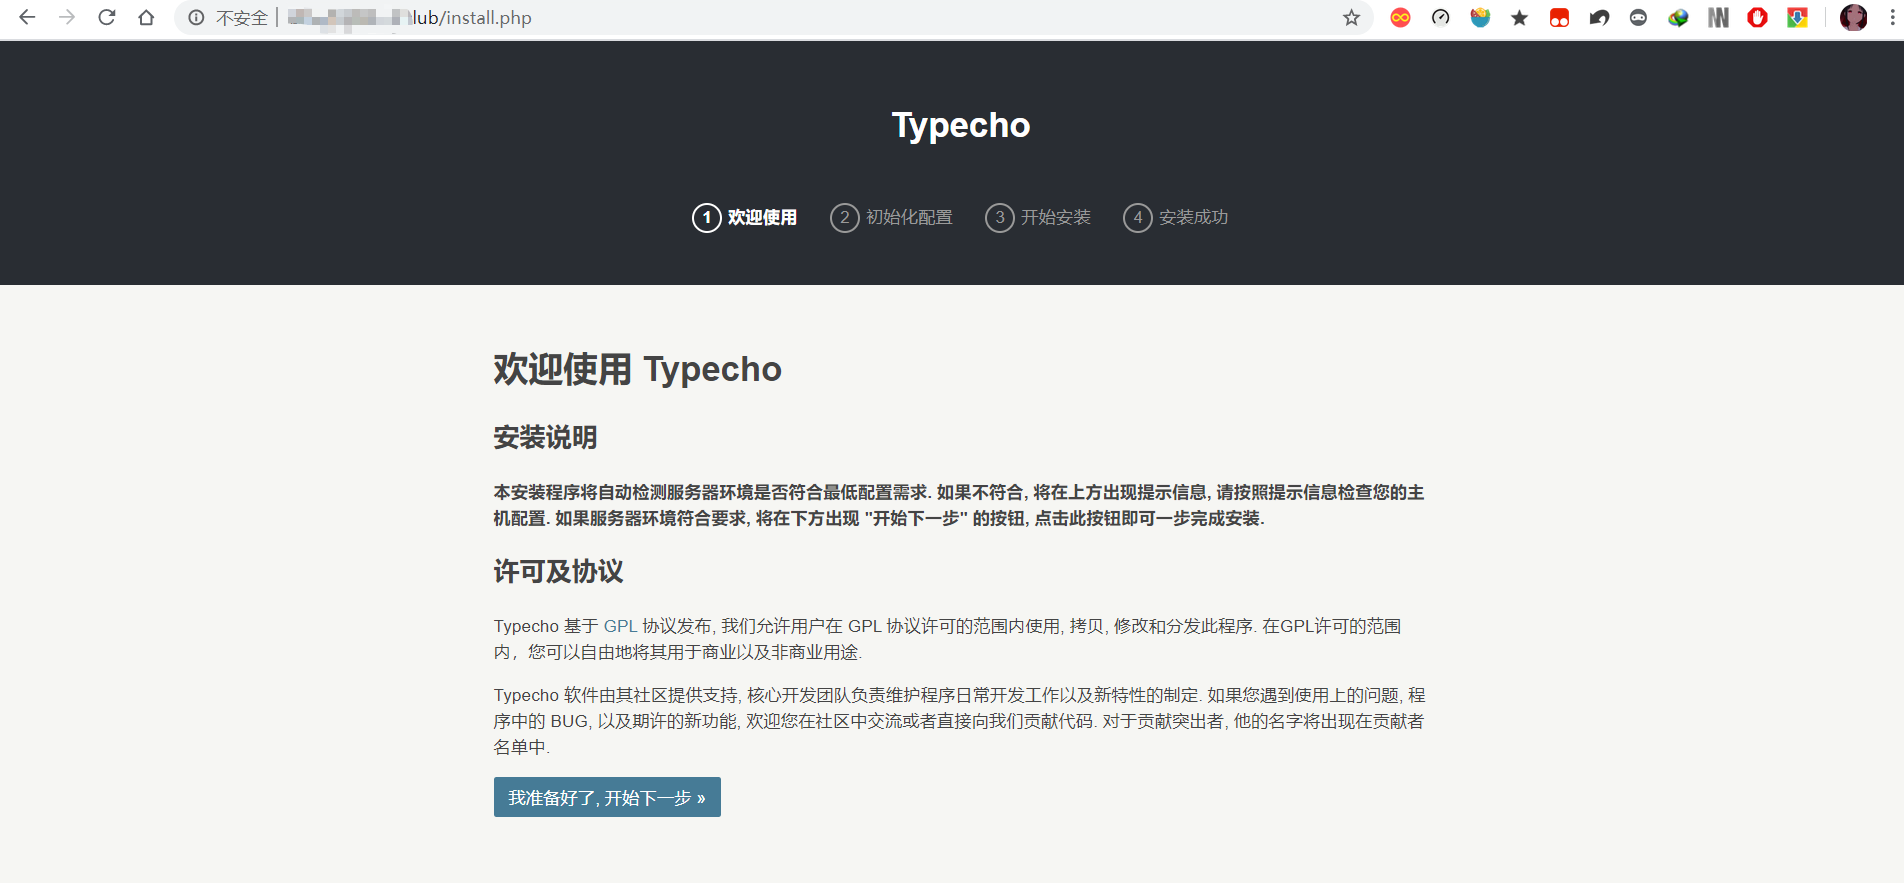This screenshot has height=883, width=1904.
Task: Click the 不安全 label in address bar
Action: (x=242, y=18)
